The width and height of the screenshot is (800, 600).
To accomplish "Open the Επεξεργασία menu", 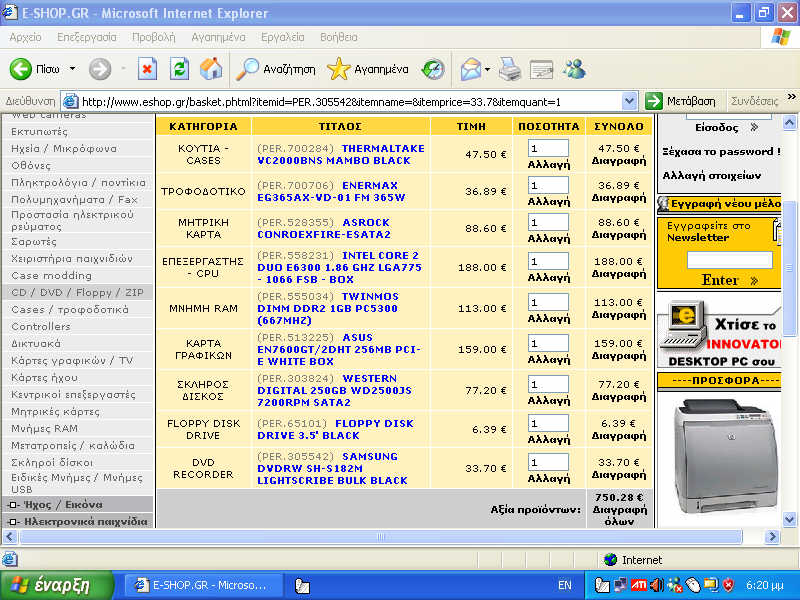I will 87,37.
